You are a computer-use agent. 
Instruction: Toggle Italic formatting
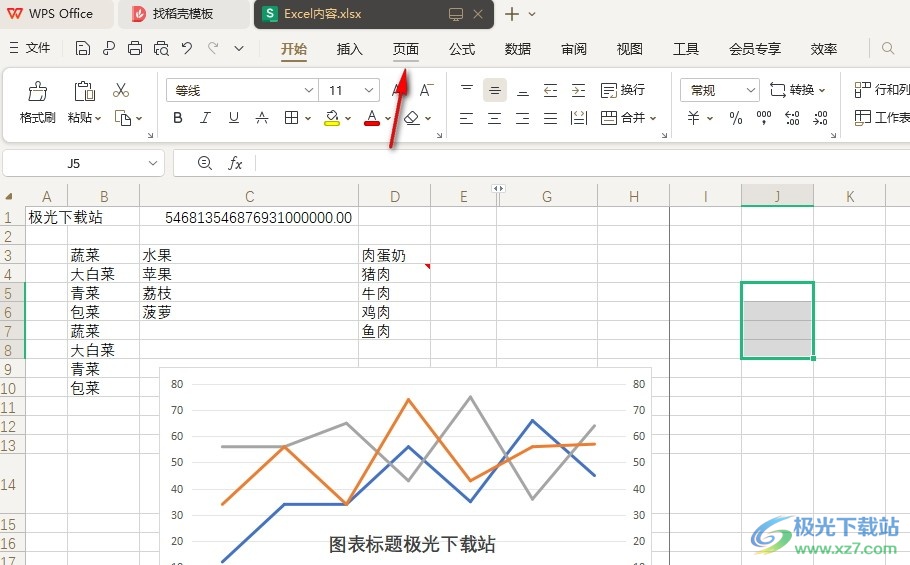(x=206, y=118)
